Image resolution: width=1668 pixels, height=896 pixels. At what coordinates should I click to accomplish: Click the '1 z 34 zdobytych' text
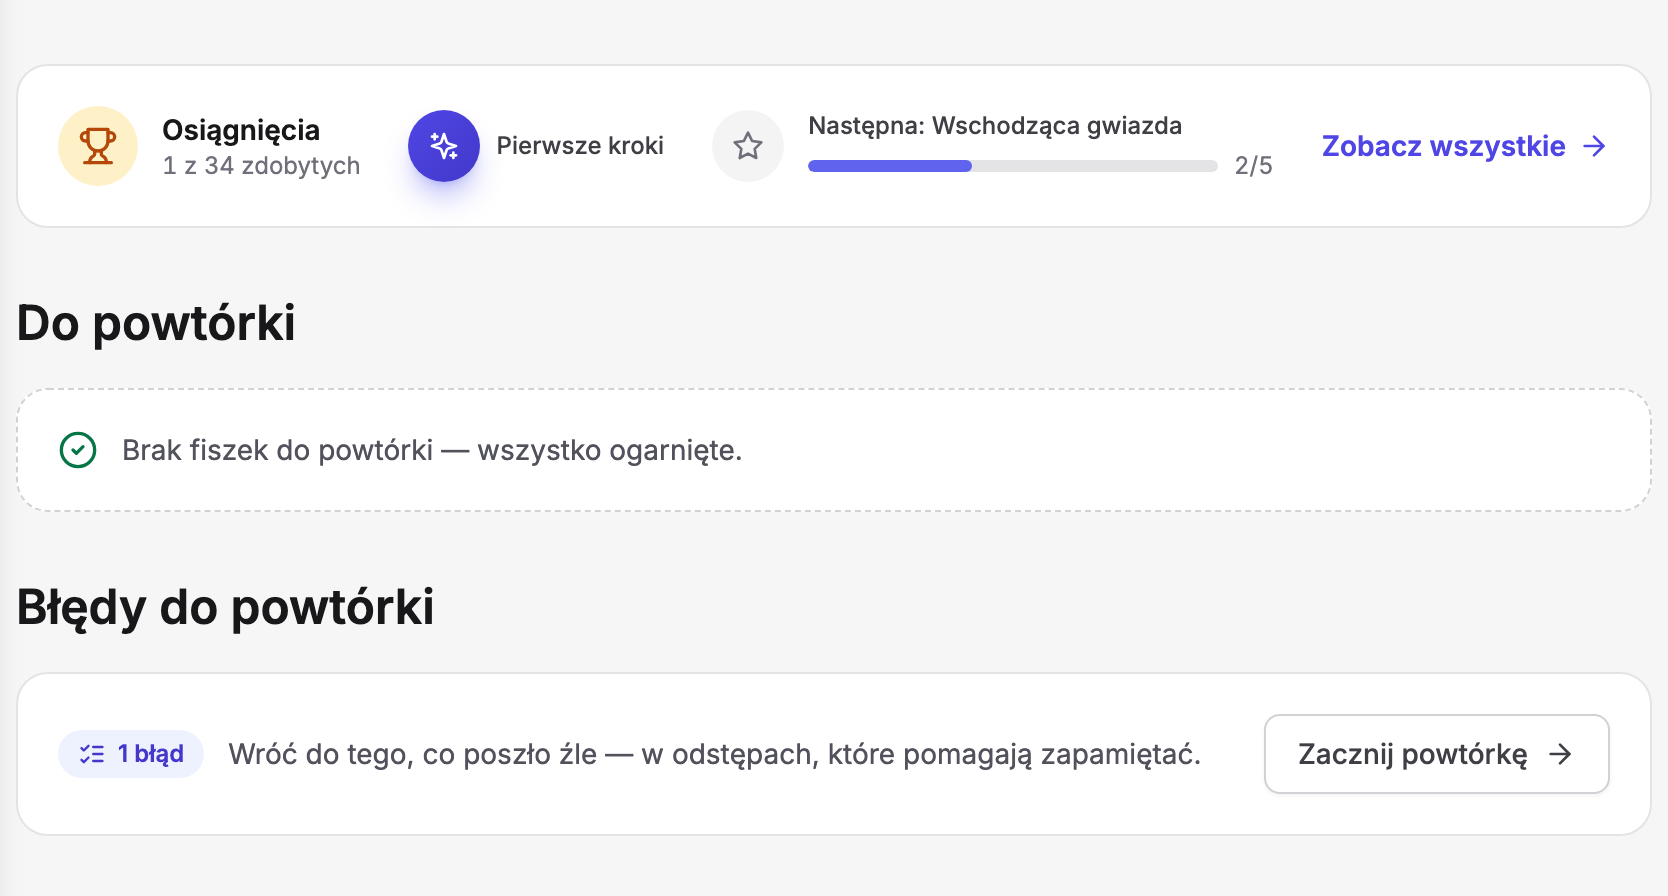(261, 166)
